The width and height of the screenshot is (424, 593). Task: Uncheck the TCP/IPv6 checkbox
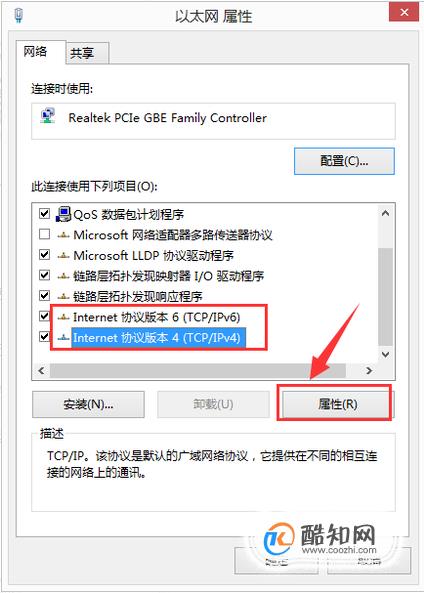[45, 316]
